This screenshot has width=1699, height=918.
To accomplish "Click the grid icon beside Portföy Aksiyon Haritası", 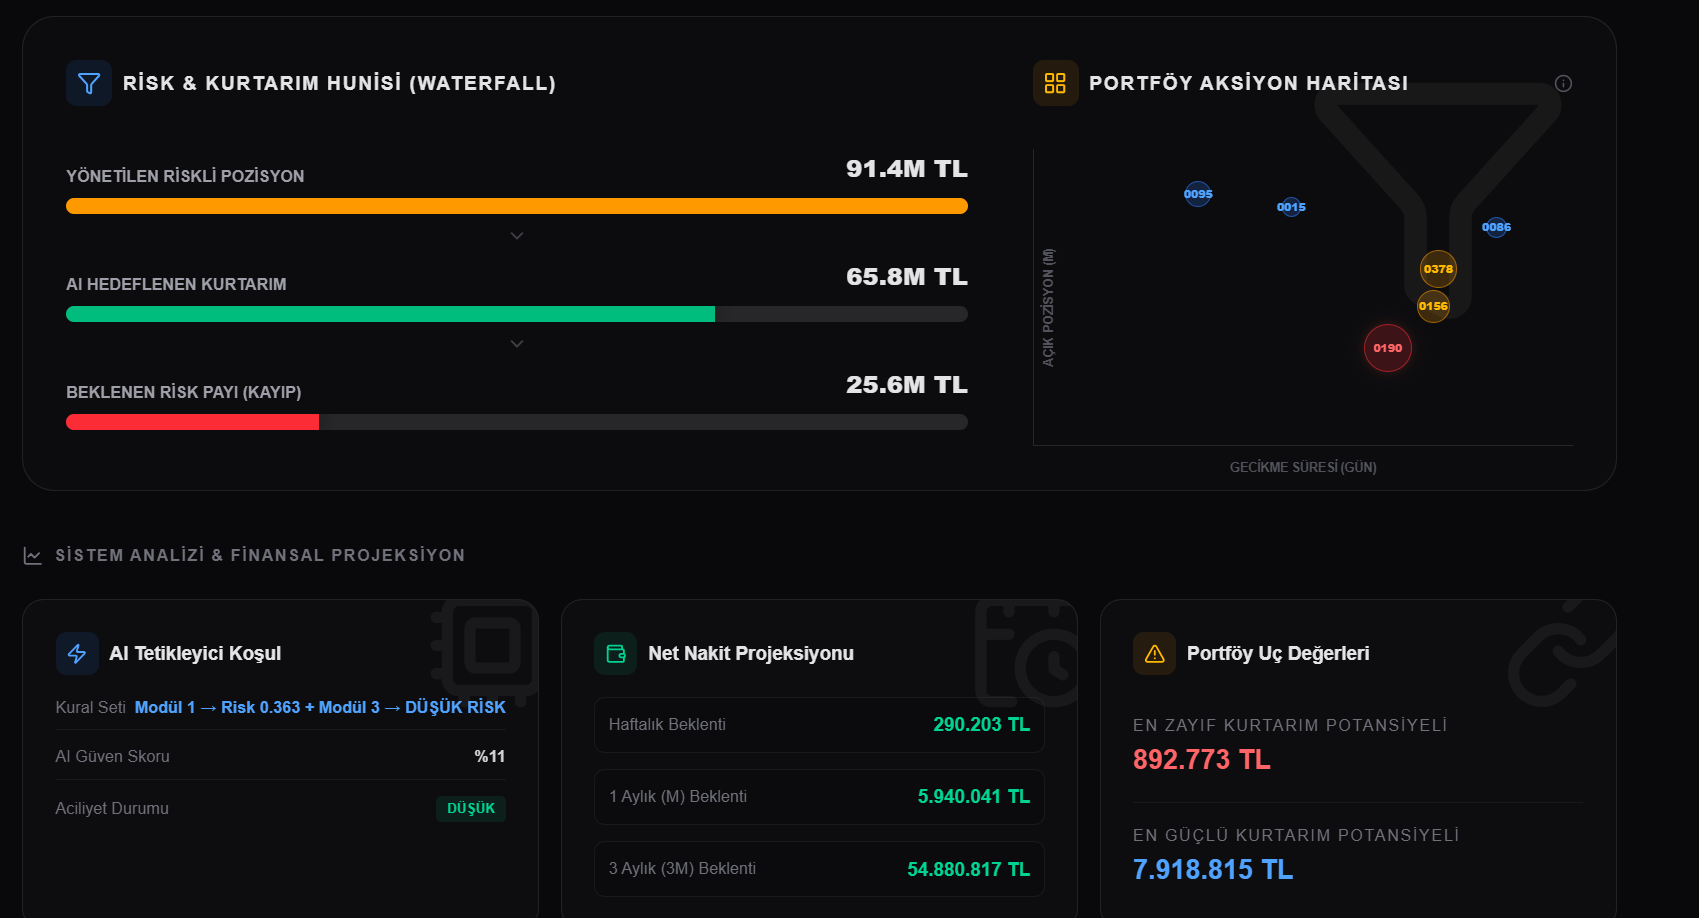I will tap(1055, 83).
